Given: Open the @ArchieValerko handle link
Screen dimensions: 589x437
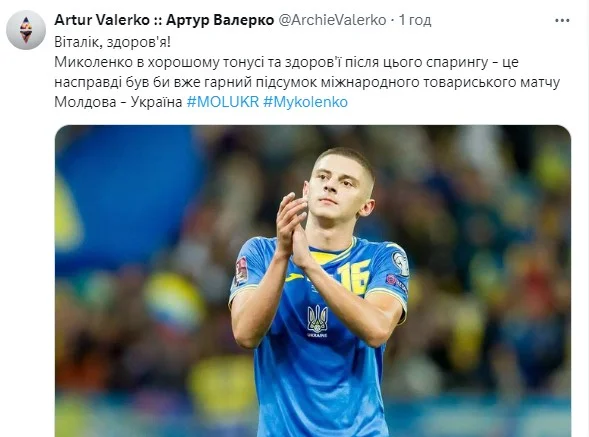Looking at the screenshot, I should pos(332,20).
